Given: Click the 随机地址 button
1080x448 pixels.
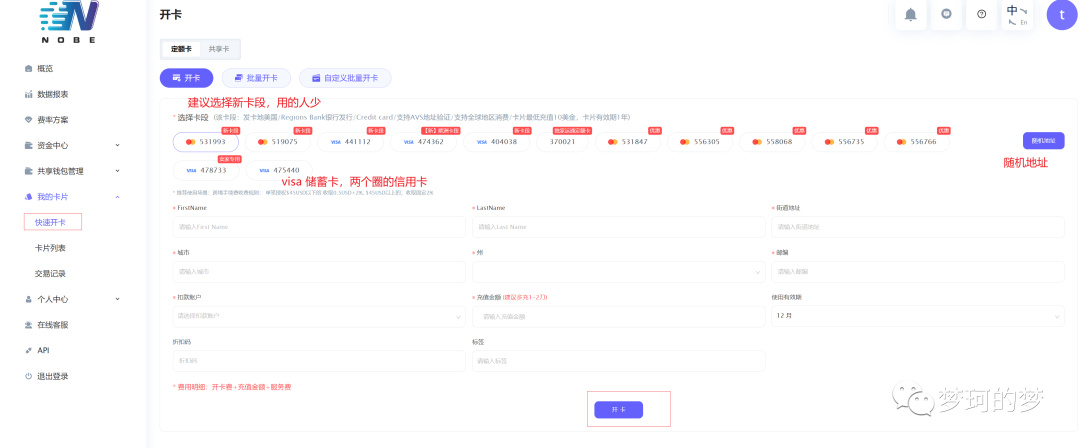Looking at the screenshot, I should click(1043, 141).
